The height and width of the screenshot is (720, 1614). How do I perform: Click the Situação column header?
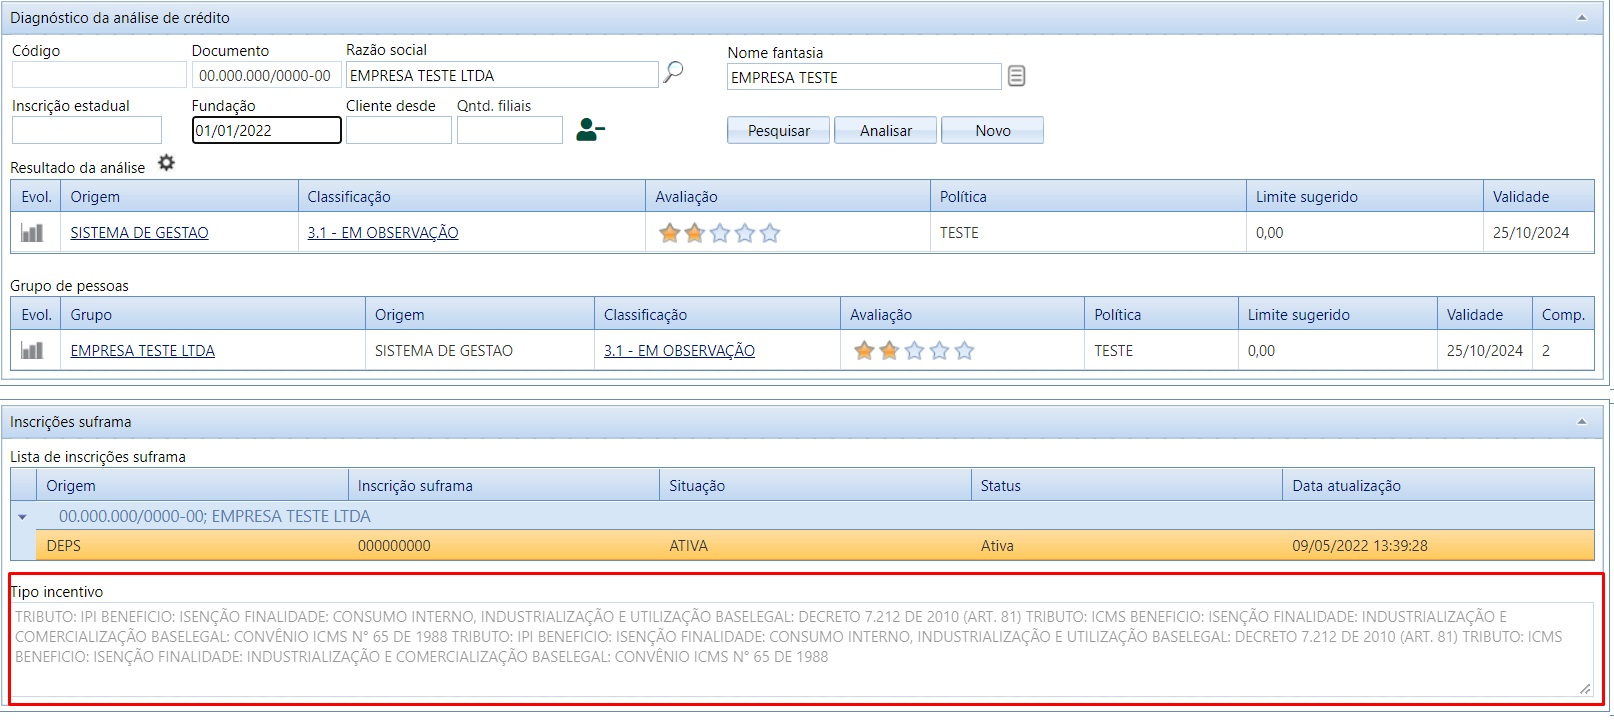click(x=815, y=486)
